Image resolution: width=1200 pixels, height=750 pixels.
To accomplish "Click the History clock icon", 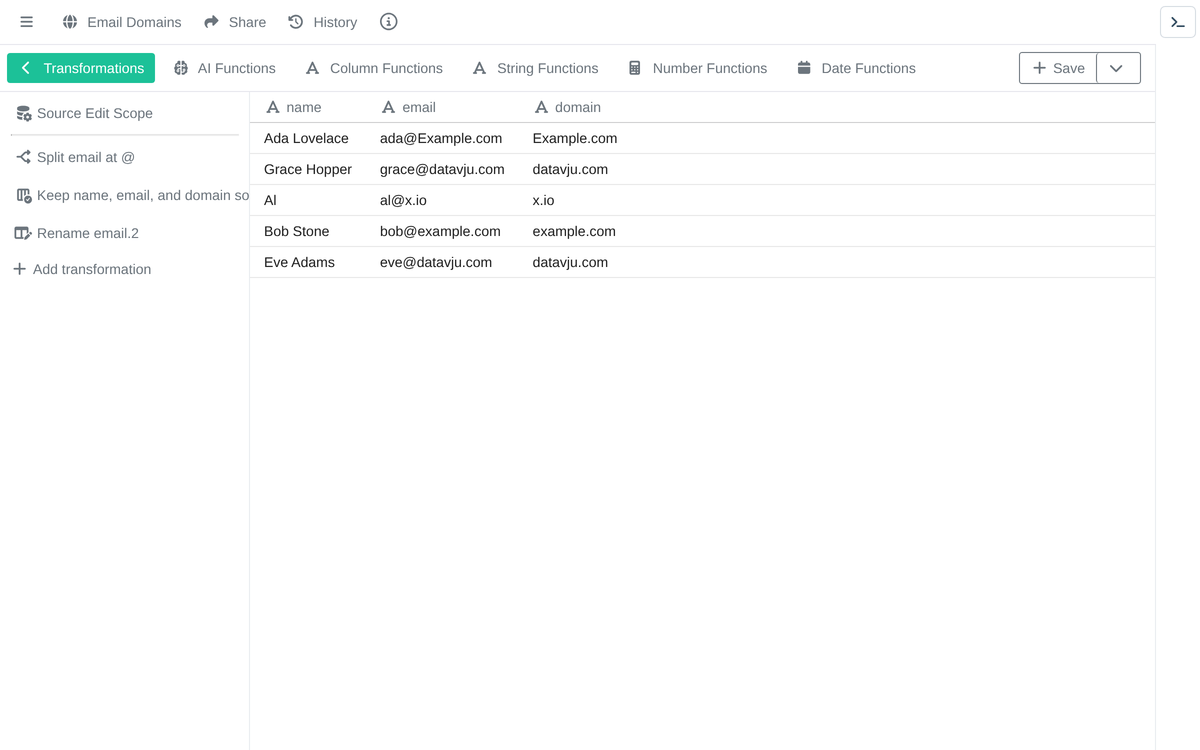I will [296, 22].
